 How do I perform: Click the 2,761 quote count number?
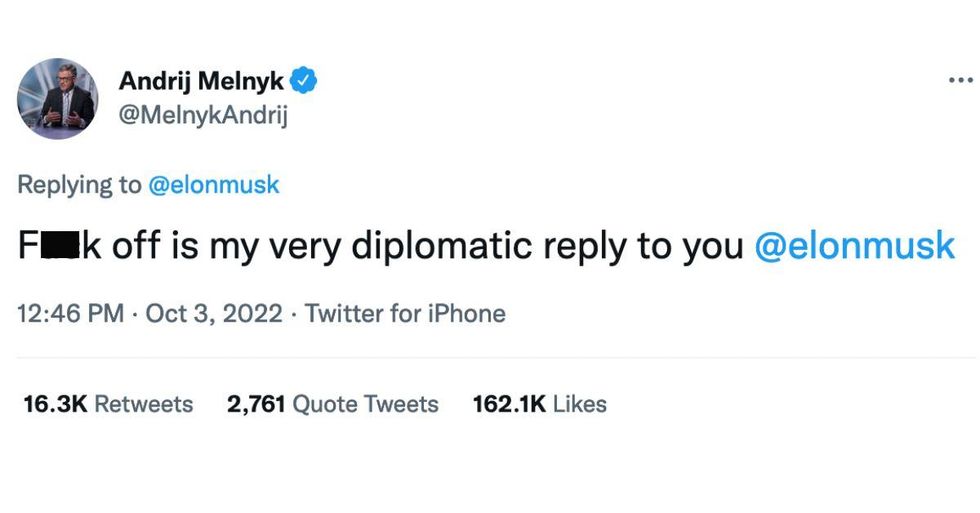pos(256,404)
